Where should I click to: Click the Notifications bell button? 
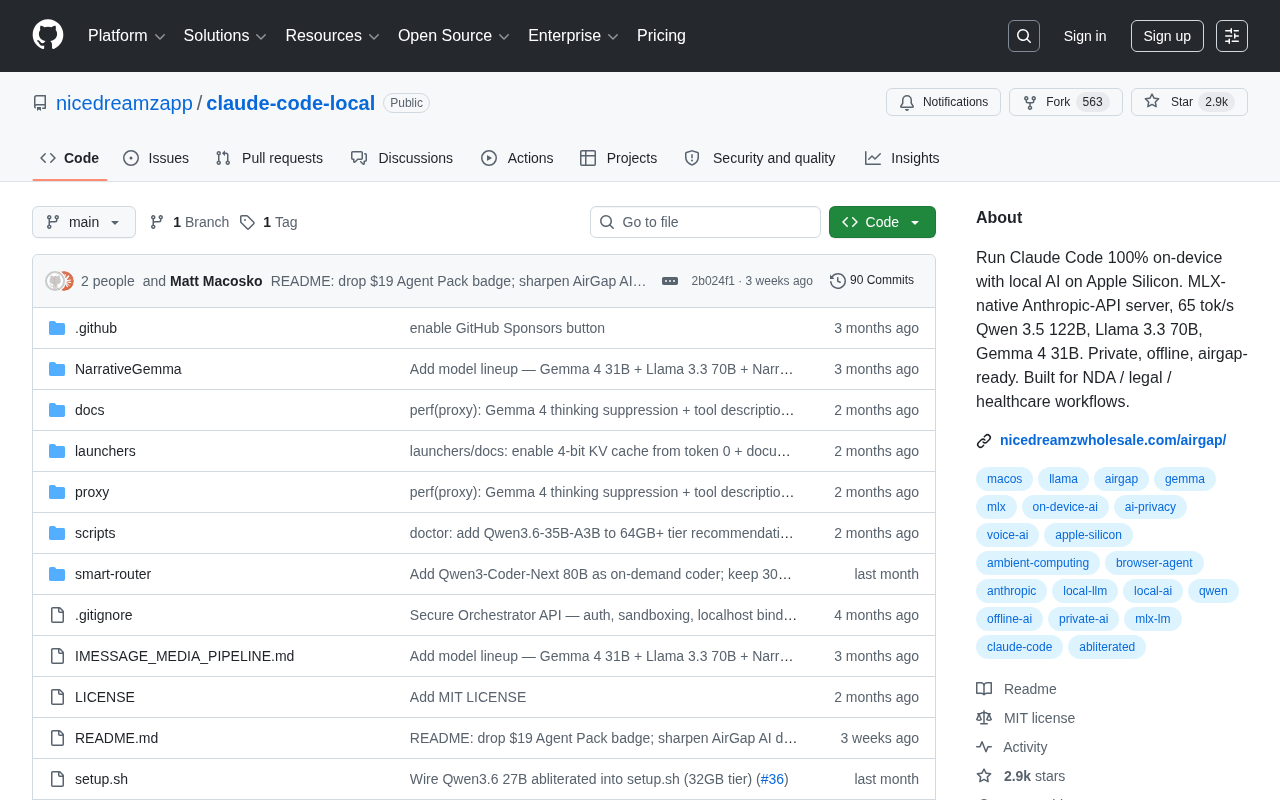click(943, 102)
